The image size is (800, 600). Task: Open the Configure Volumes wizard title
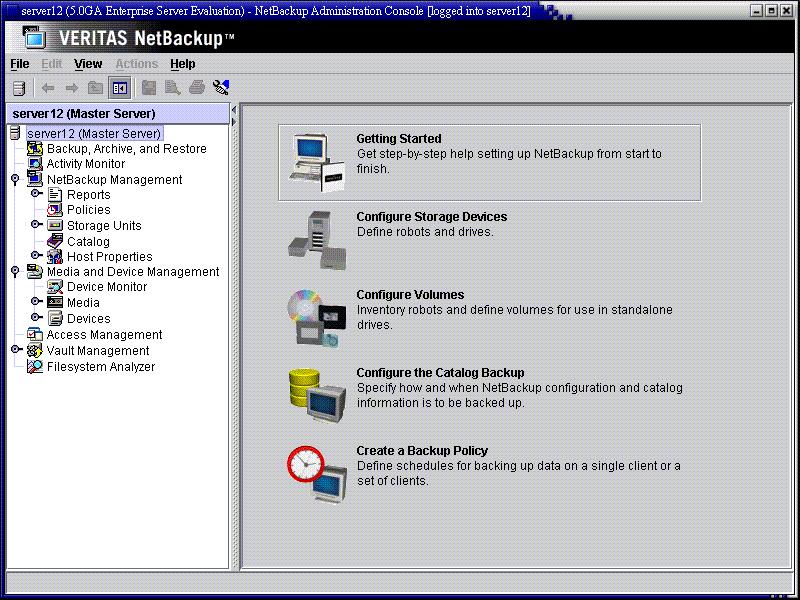tap(410, 295)
